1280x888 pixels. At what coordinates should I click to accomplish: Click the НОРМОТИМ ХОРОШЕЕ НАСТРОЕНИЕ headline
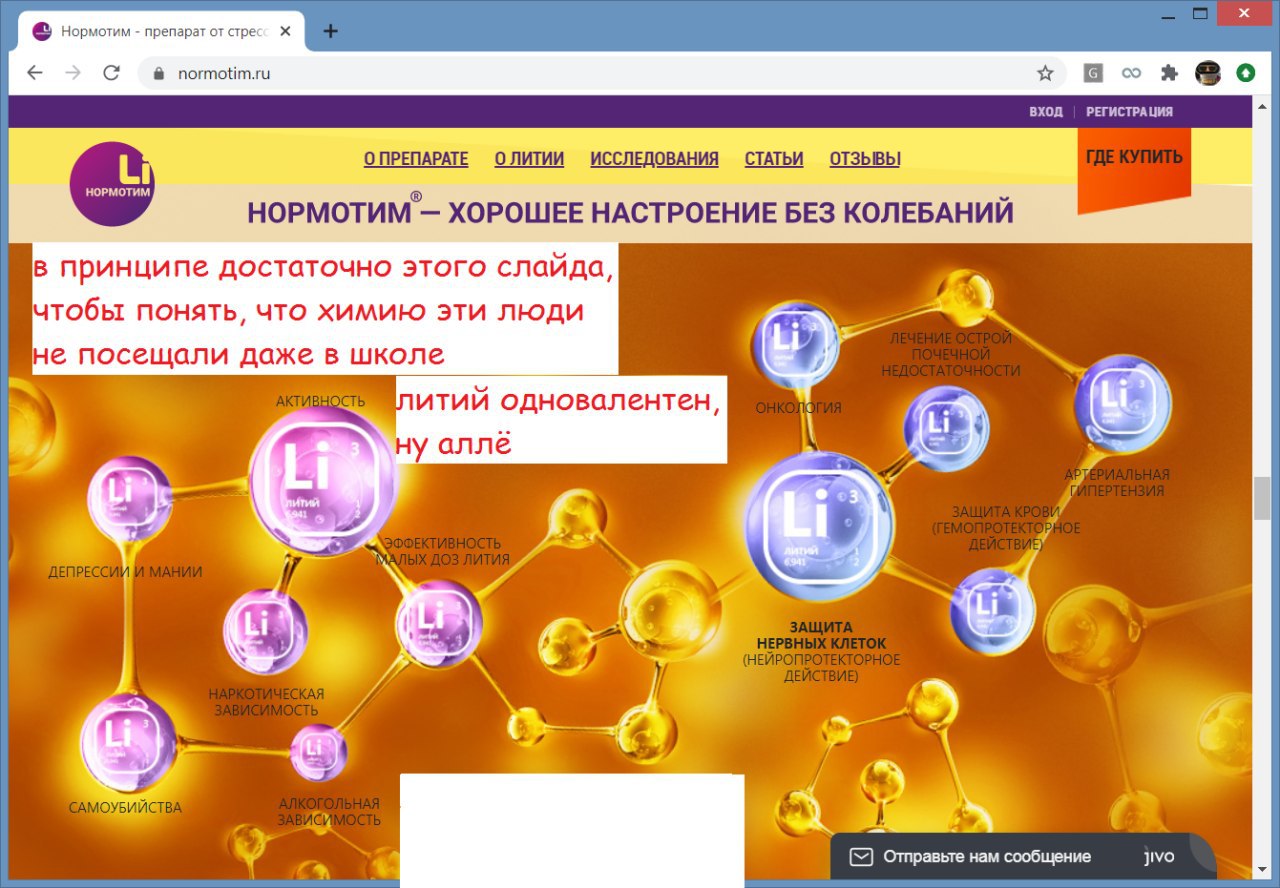pyautogui.click(x=630, y=212)
